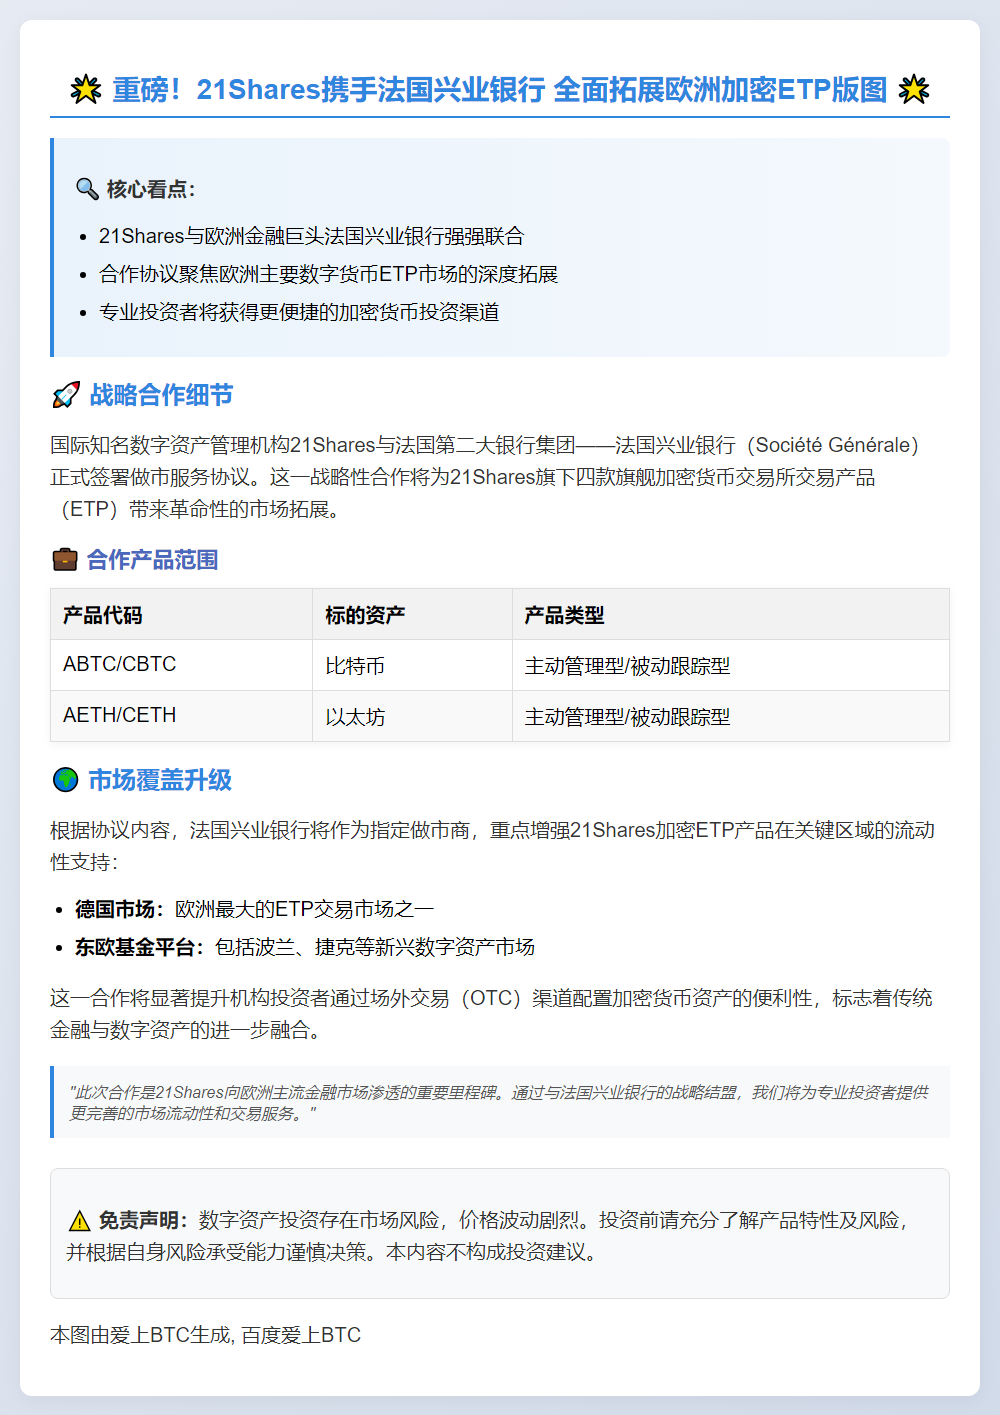Viewport: 1000px width, 1415px height.
Task: Click the starburst icon at the title's start
Action: (x=86, y=90)
